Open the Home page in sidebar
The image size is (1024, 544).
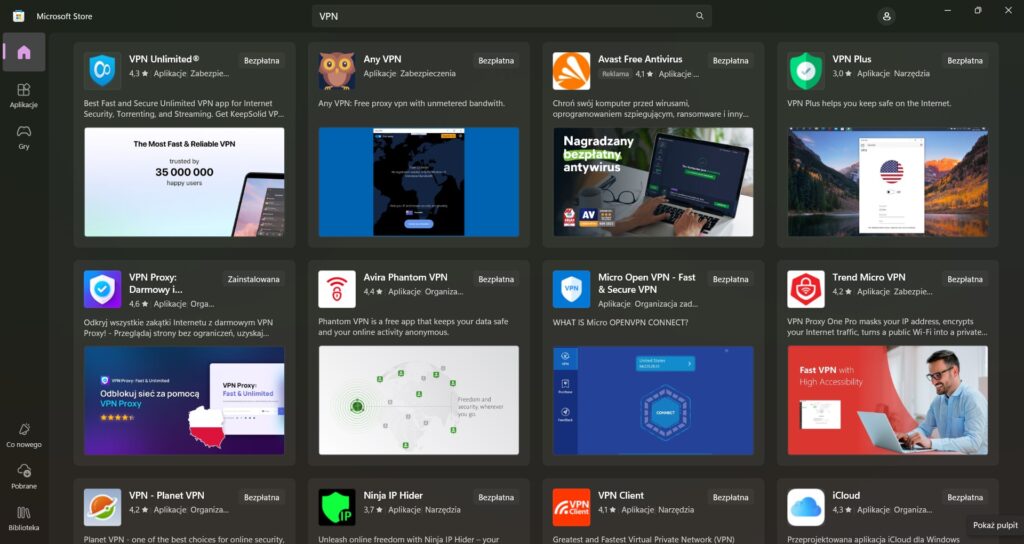click(x=24, y=52)
